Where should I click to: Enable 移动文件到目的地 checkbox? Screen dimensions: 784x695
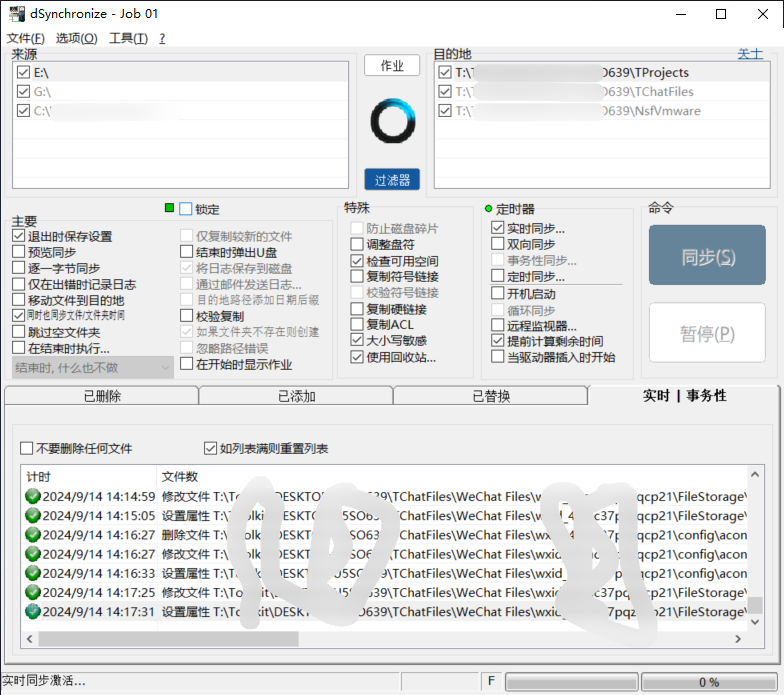click(18, 300)
